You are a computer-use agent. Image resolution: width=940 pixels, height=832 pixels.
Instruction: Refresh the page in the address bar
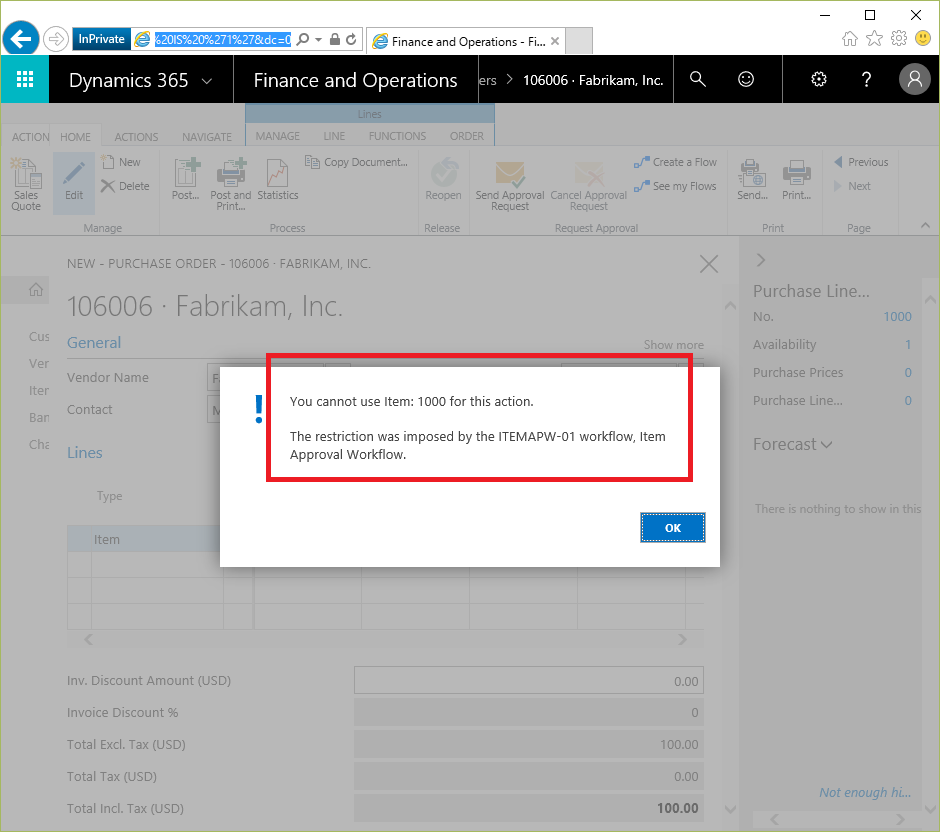[351, 40]
